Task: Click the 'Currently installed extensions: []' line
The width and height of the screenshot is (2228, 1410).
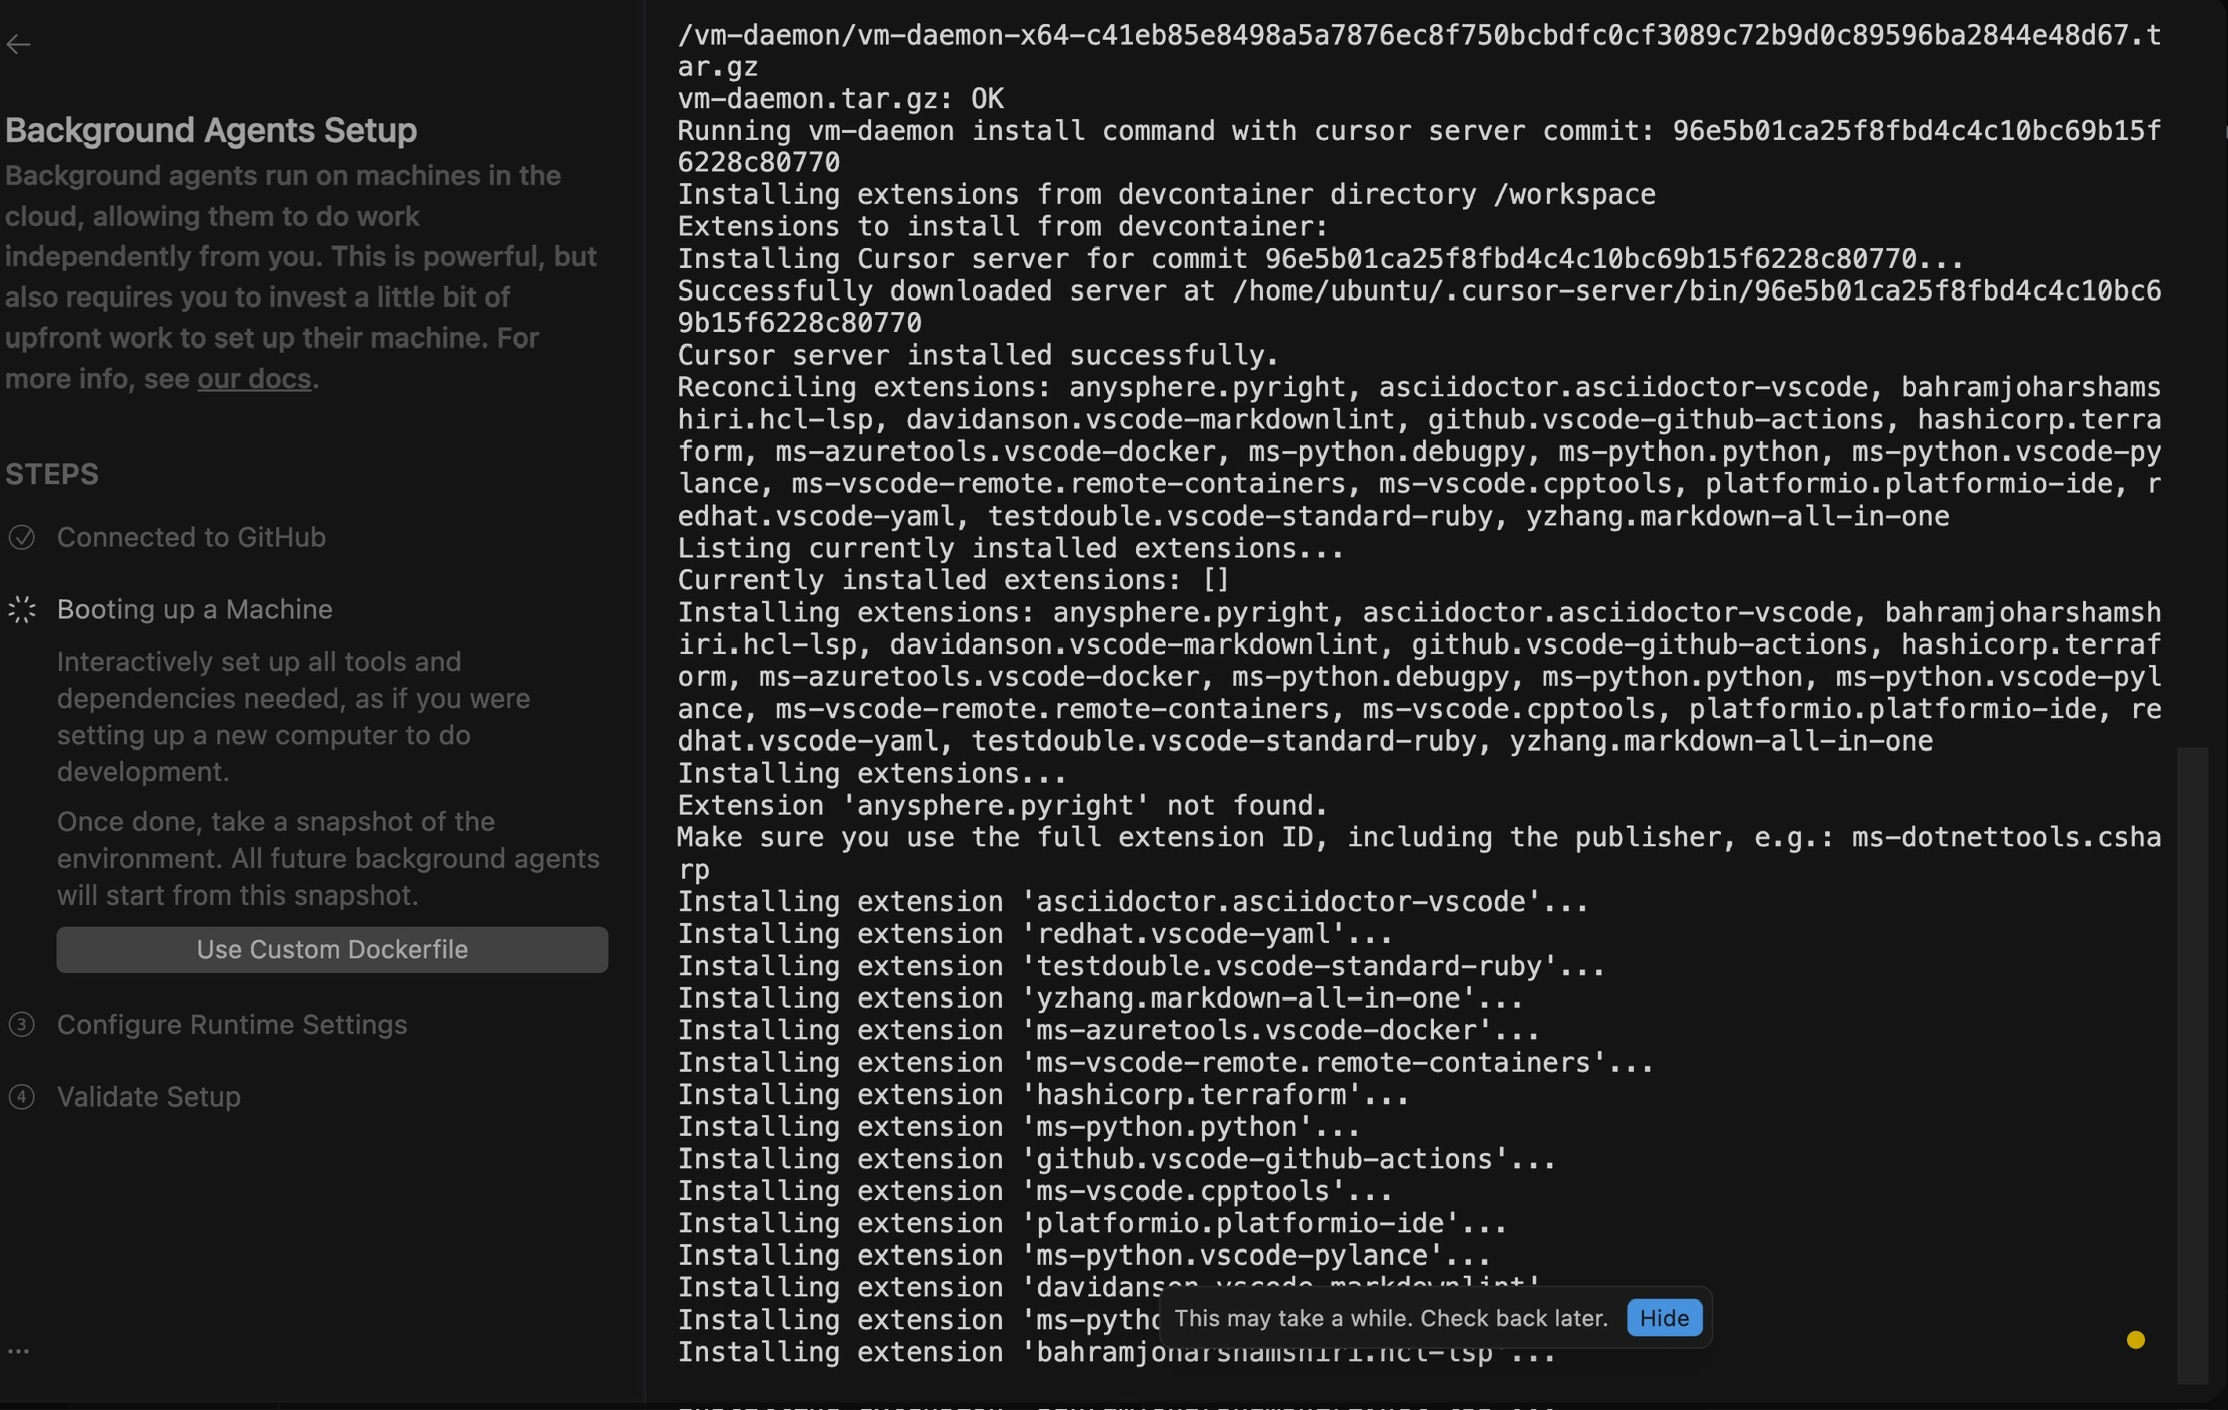Action: tap(953, 580)
